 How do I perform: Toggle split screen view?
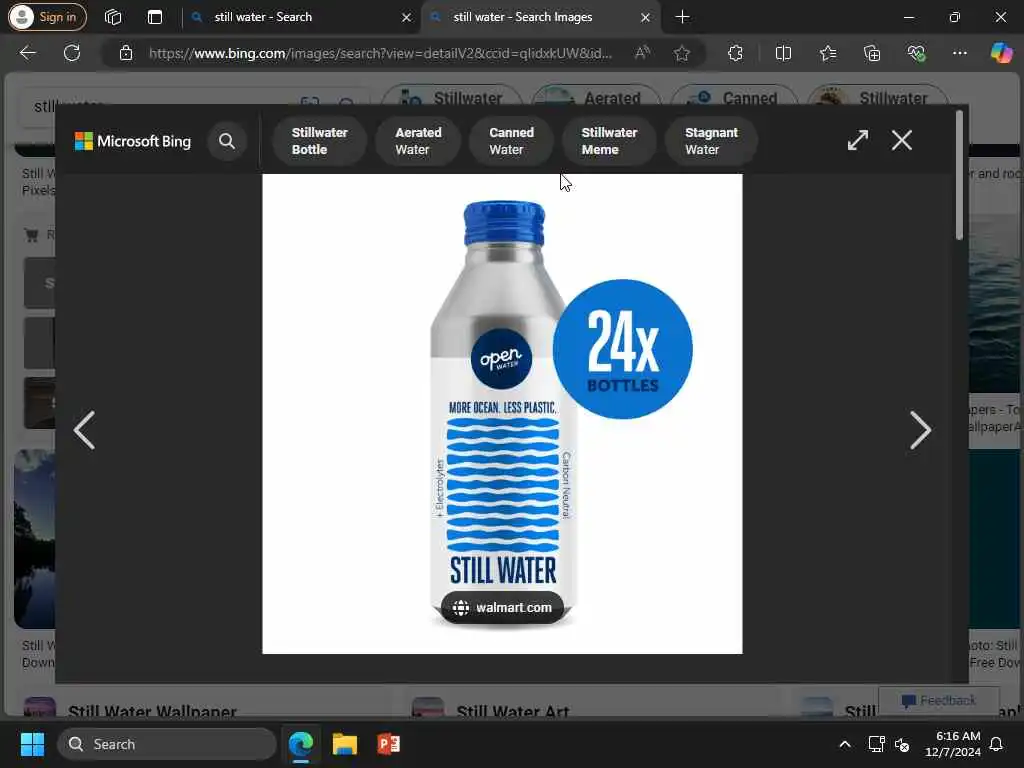point(783,53)
